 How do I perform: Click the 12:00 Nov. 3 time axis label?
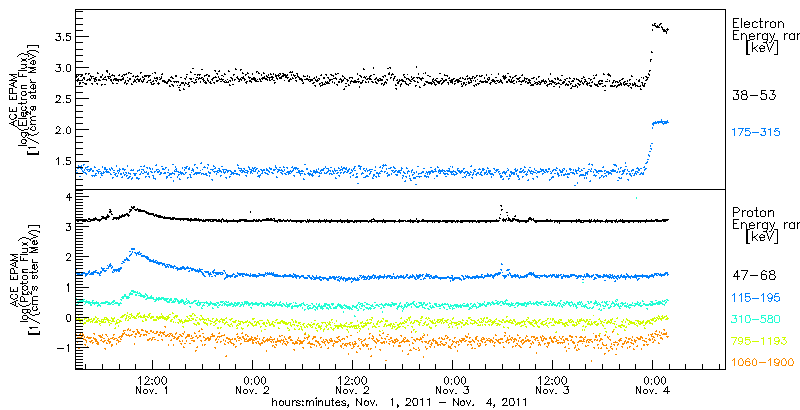[x=553, y=385]
